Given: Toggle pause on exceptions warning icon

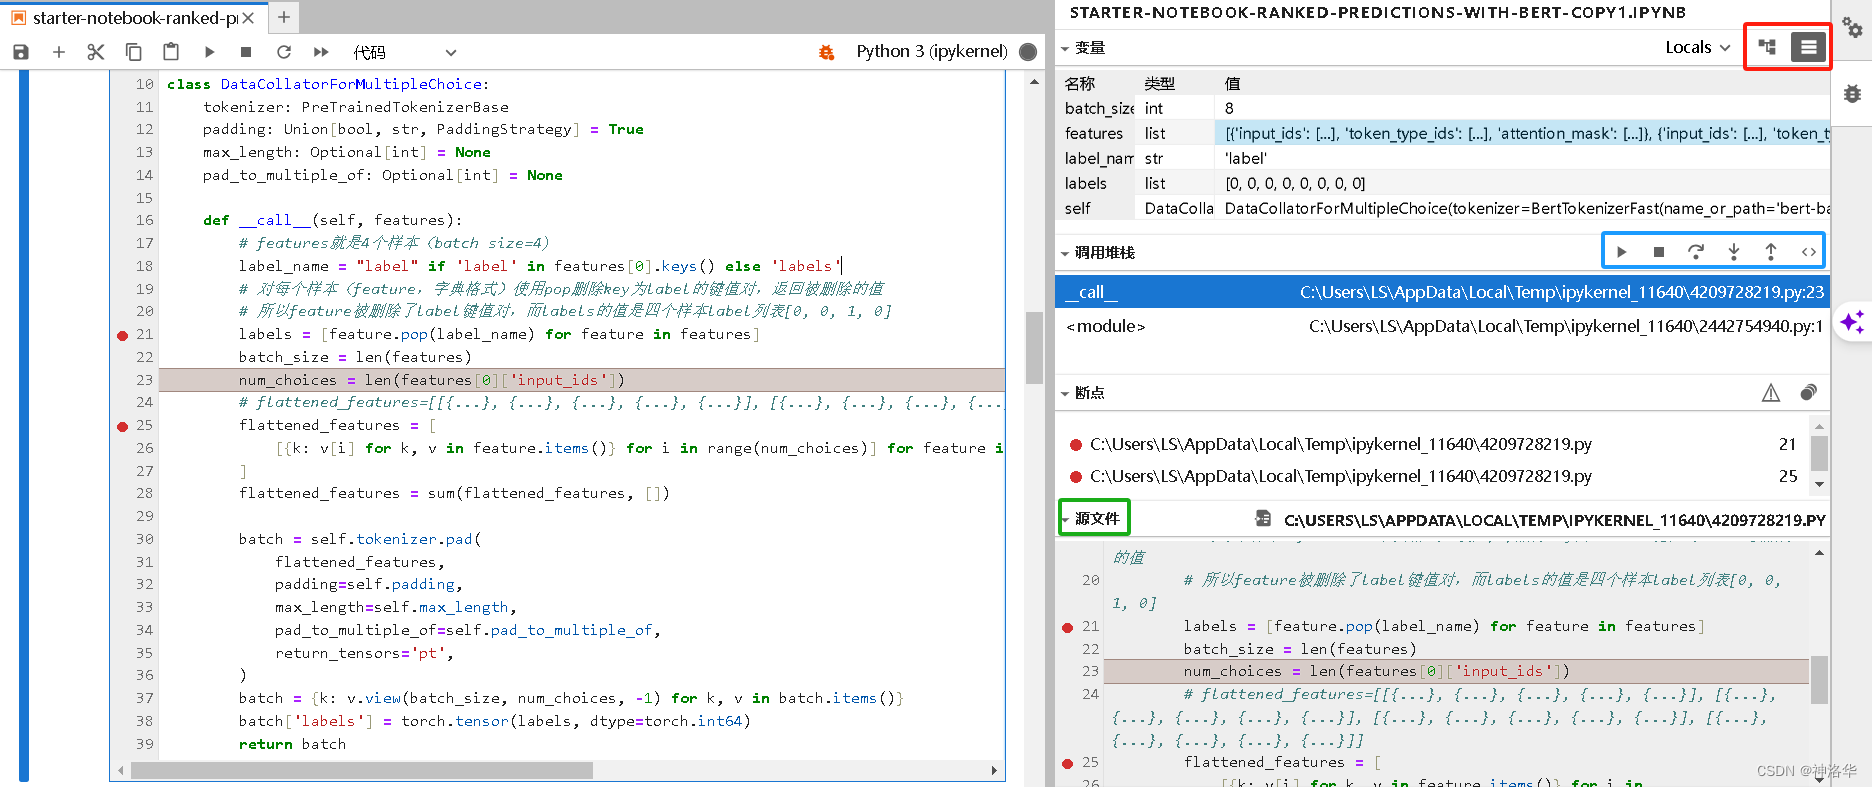Looking at the screenshot, I should point(1771,393).
